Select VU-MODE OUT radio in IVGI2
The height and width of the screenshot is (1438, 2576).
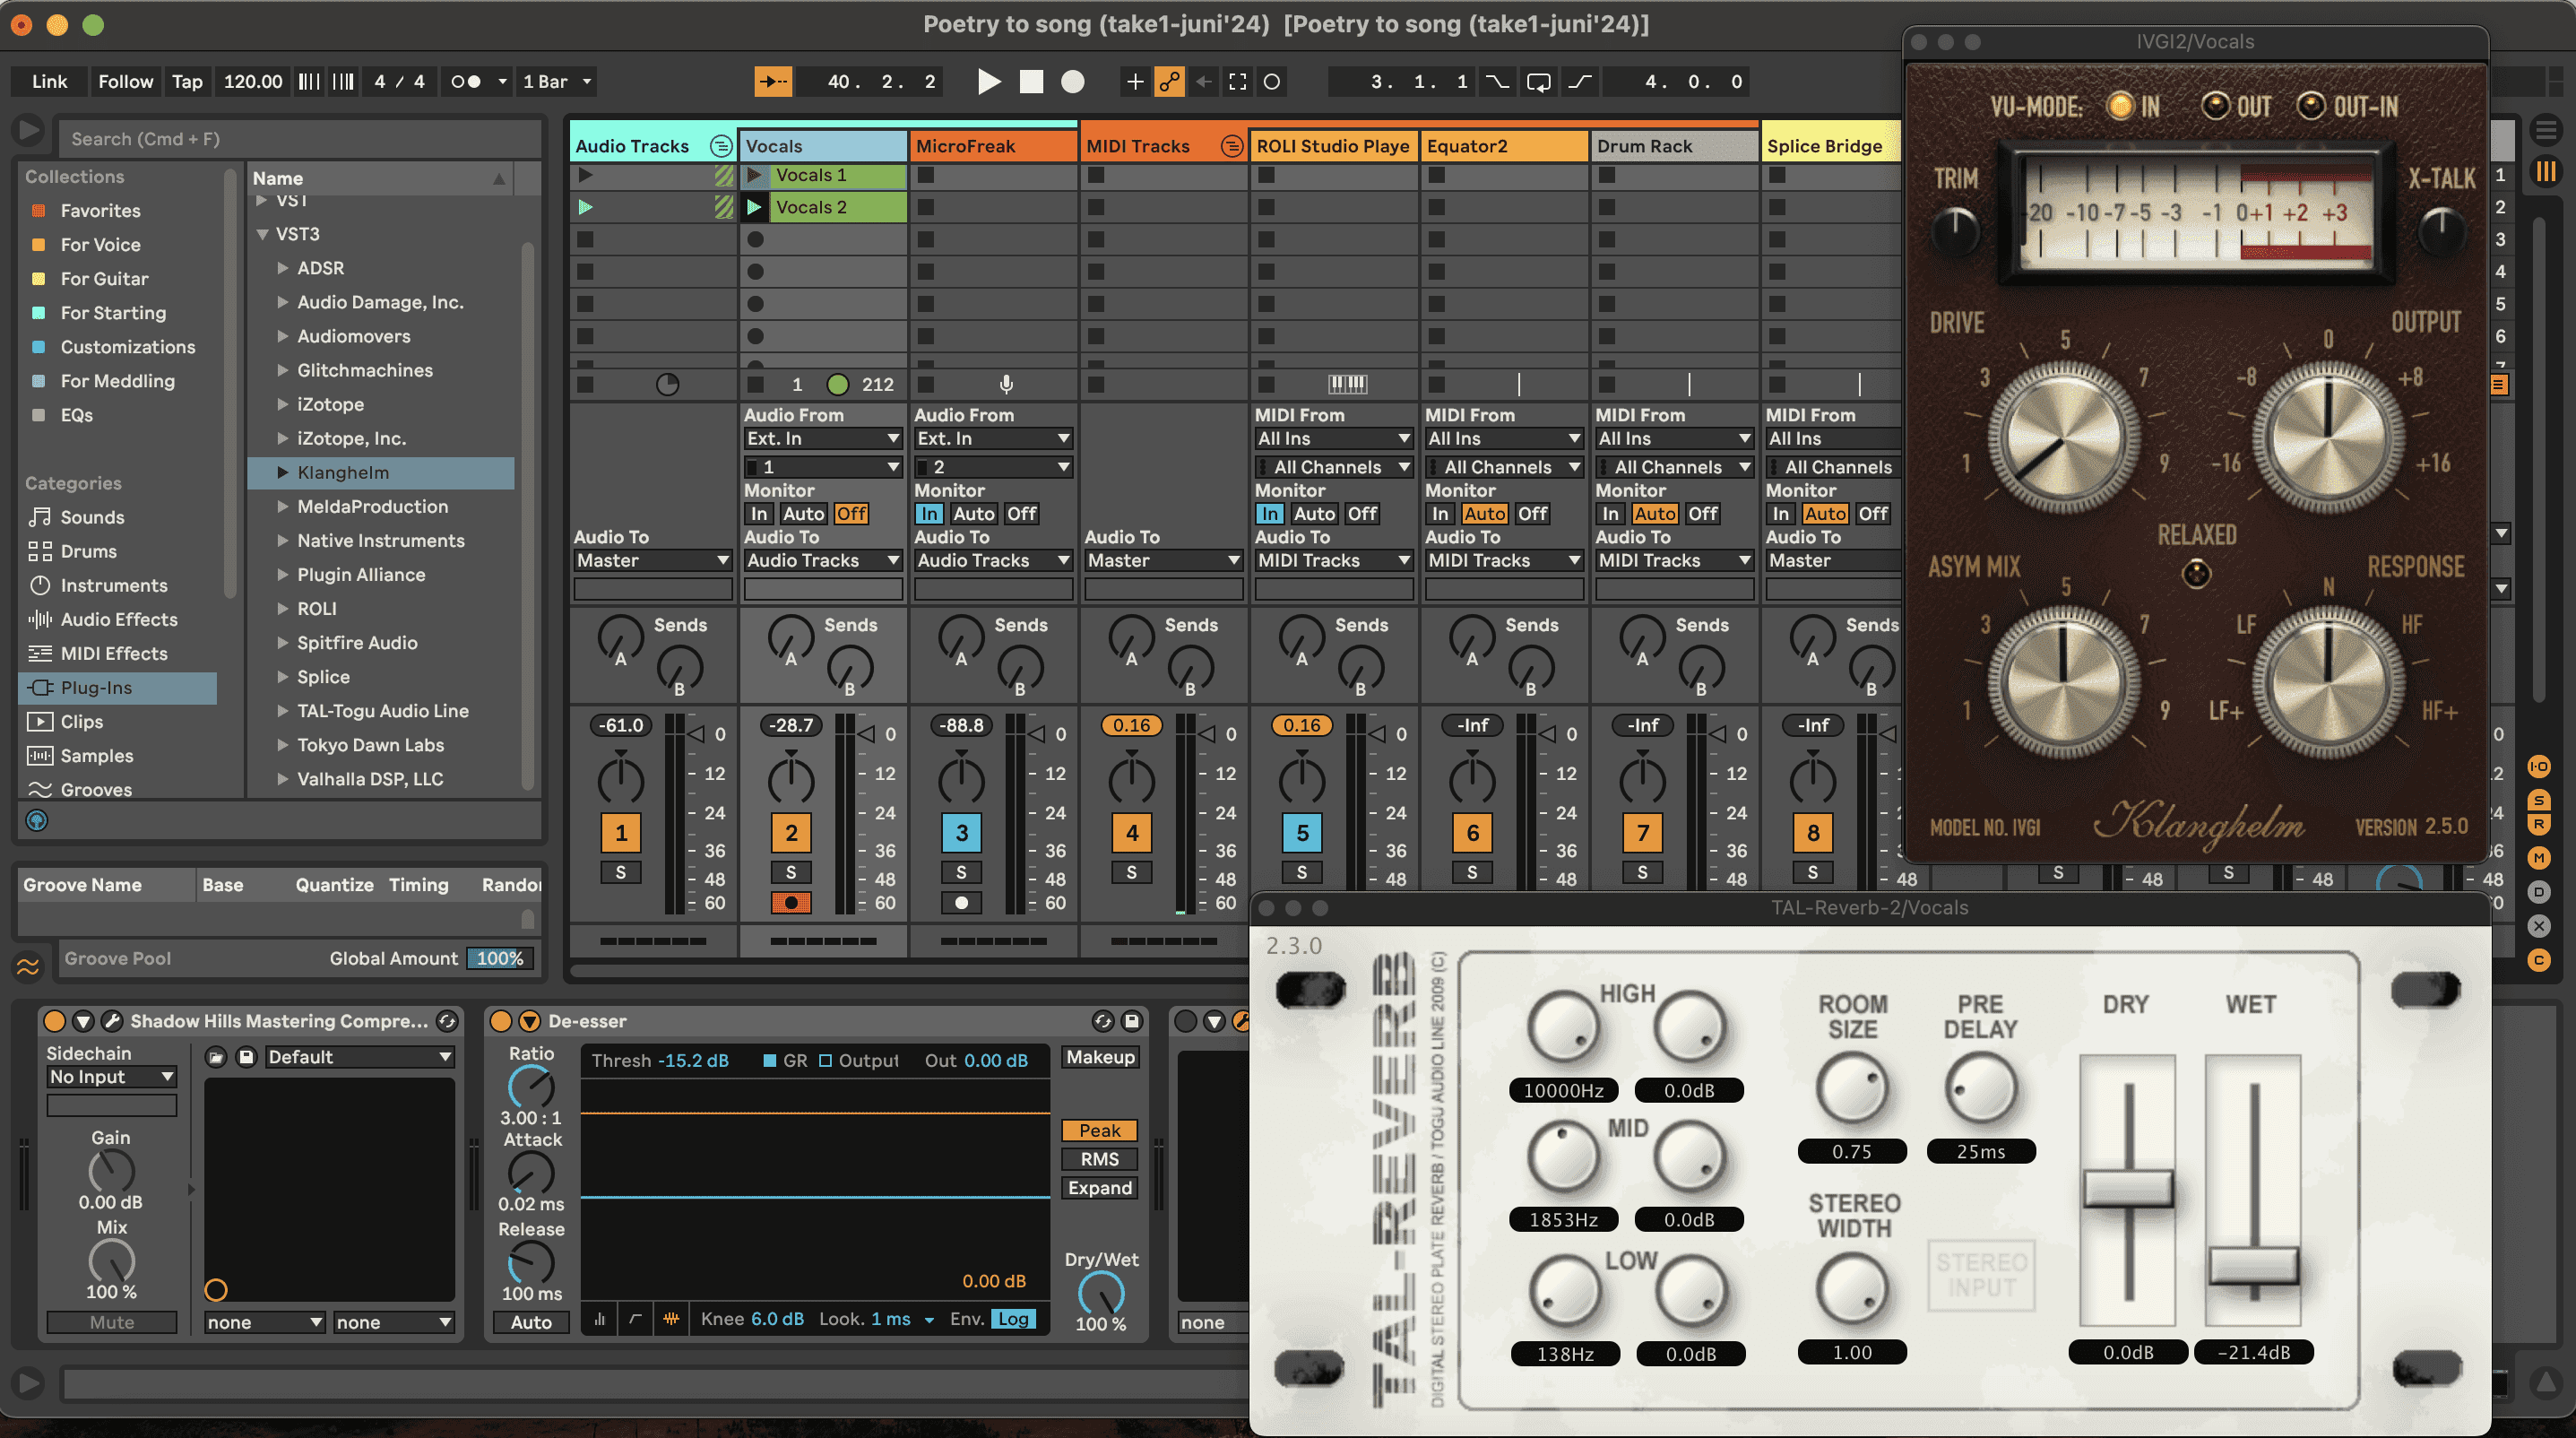click(x=2215, y=106)
